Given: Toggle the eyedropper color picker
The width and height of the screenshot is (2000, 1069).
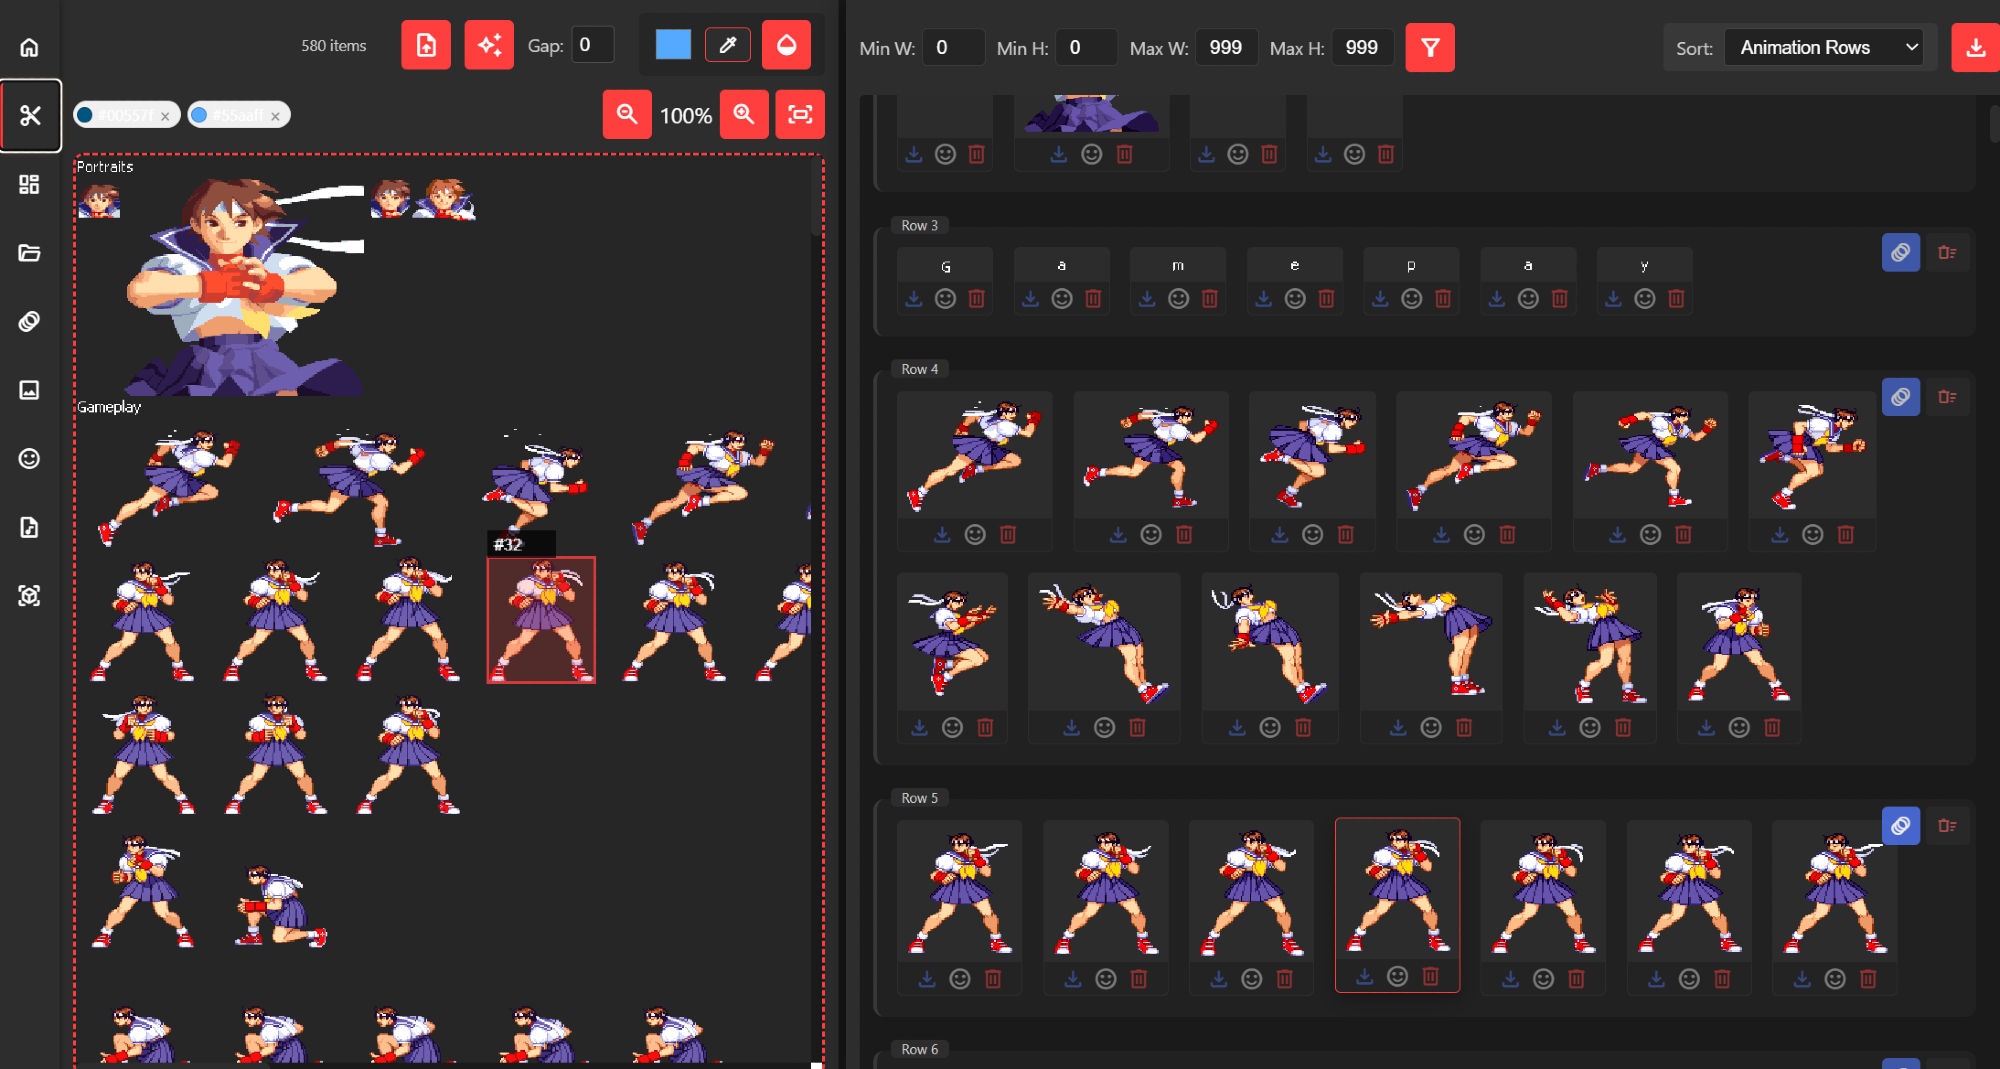Looking at the screenshot, I should [x=728, y=45].
